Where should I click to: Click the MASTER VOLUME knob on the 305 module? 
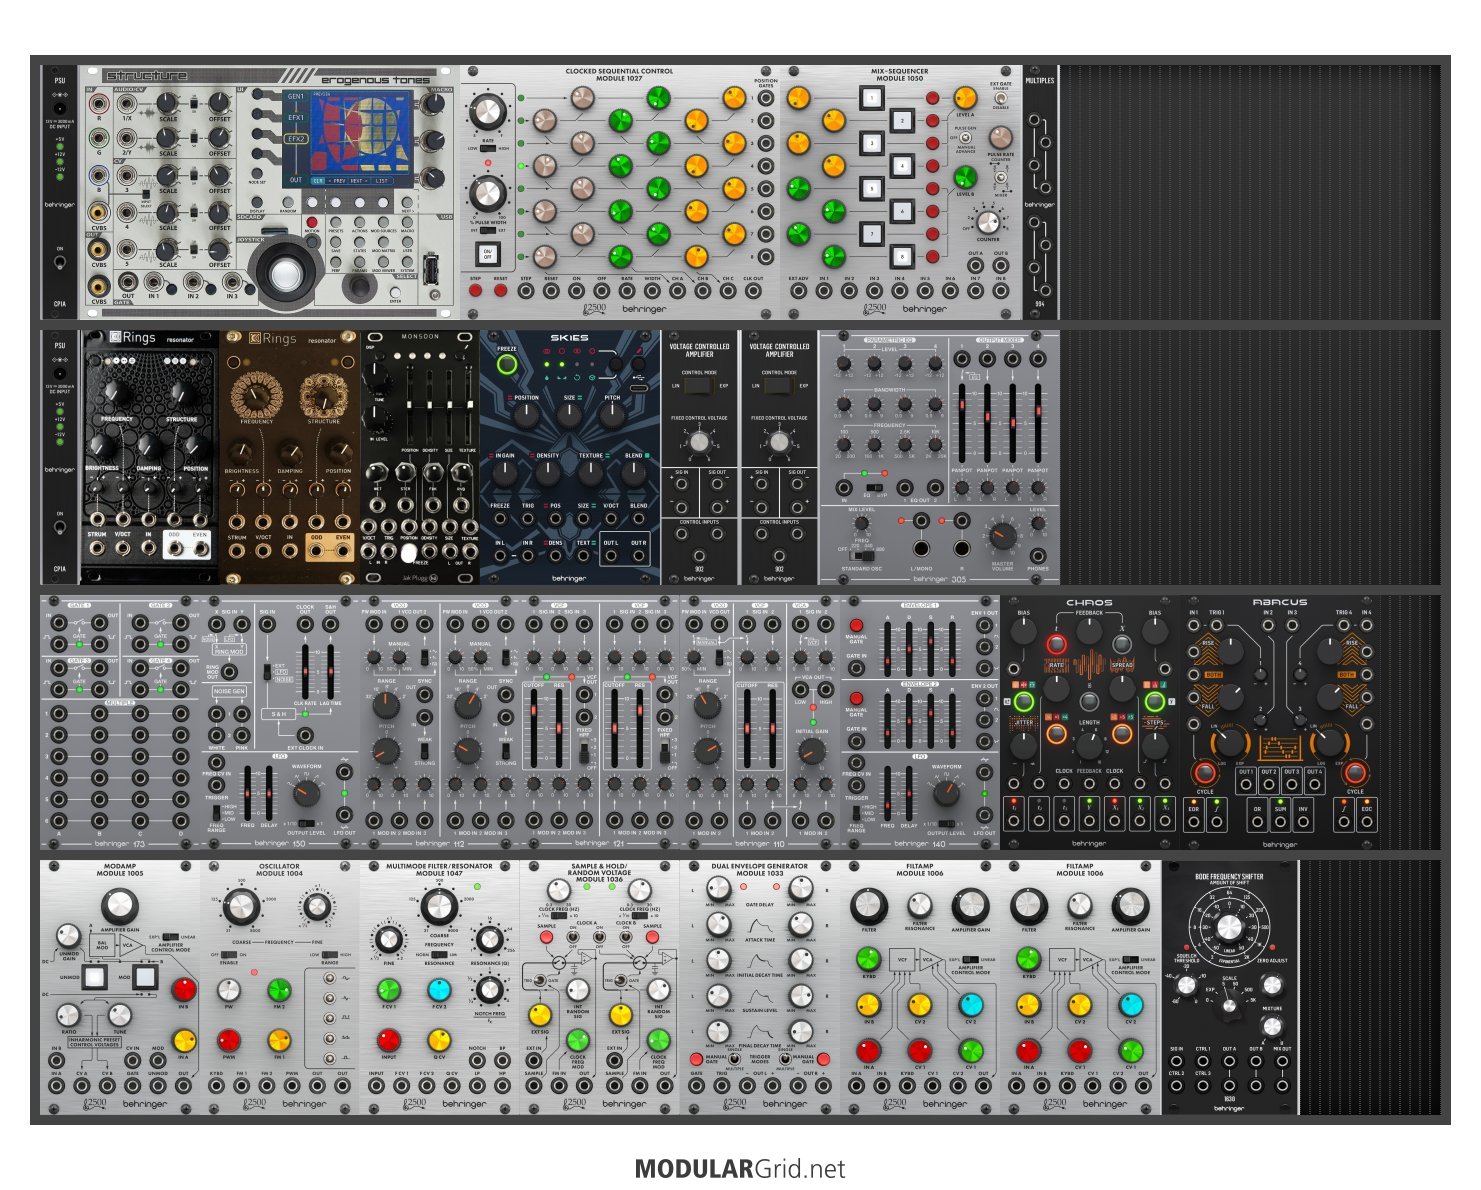click(1003, 537)
